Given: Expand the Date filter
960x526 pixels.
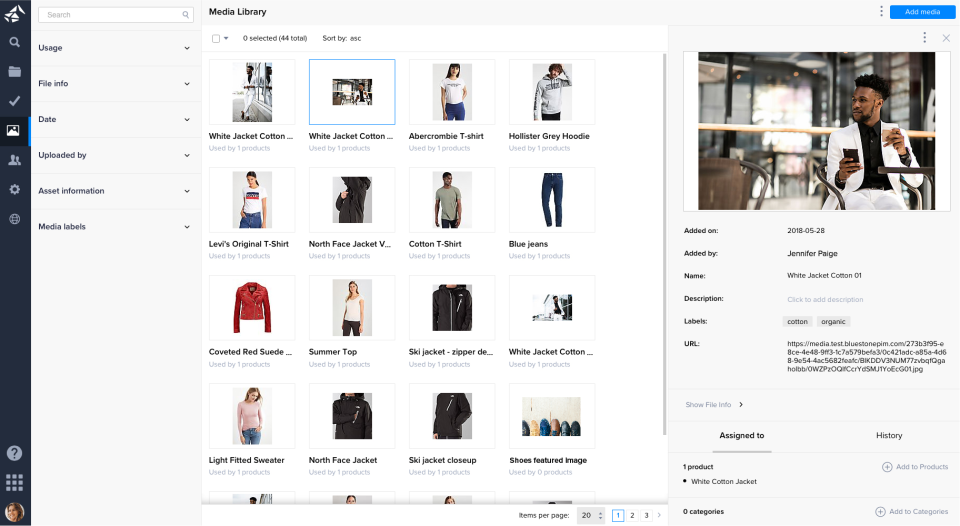Looking at the screenshot, I should pyautogui.click(x=114, y=119).
